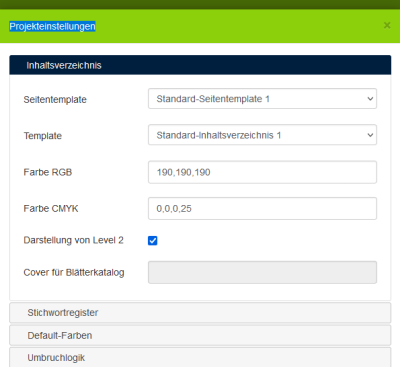This screenshot has width=400, height=367.
Task: Click the Cover für Blätterkatalog field
Action: [x=262, y=272]
